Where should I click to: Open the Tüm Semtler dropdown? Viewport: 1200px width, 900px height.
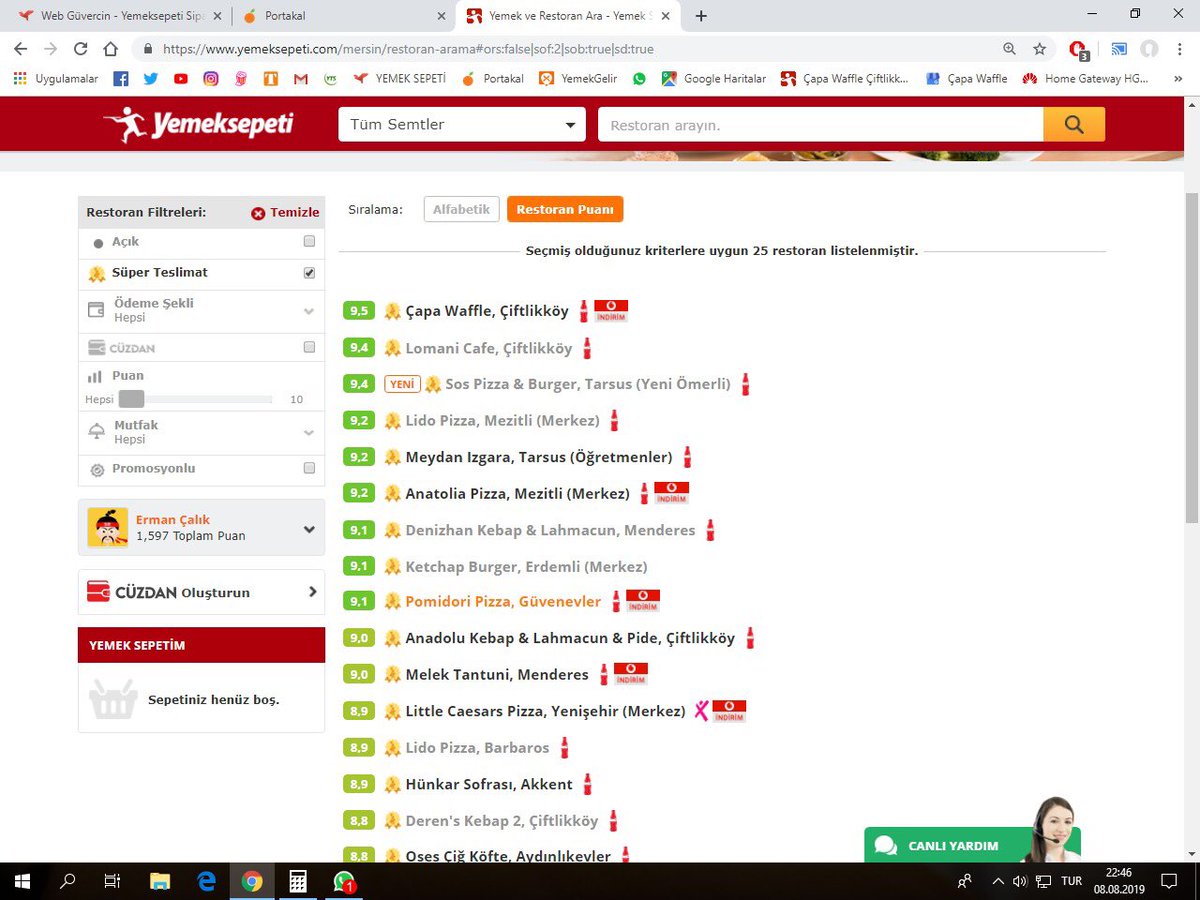pyautogui.click(x=462, y=125)
